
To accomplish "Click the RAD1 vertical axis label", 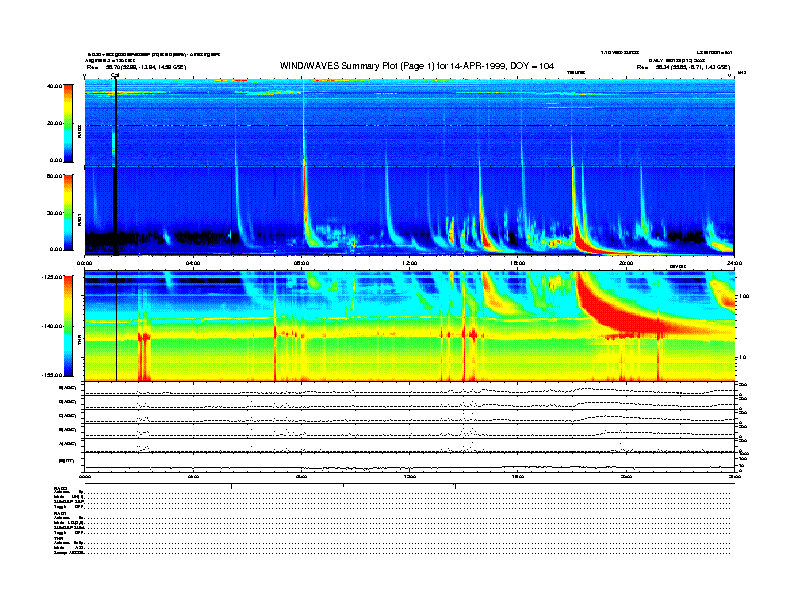I will click(x=79, y=218).
